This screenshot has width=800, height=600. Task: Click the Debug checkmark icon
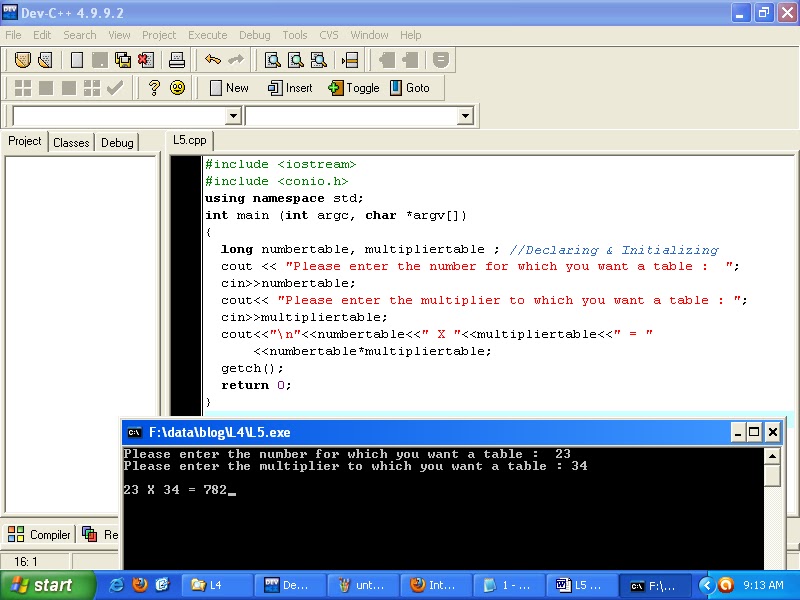tap(115, 88)
